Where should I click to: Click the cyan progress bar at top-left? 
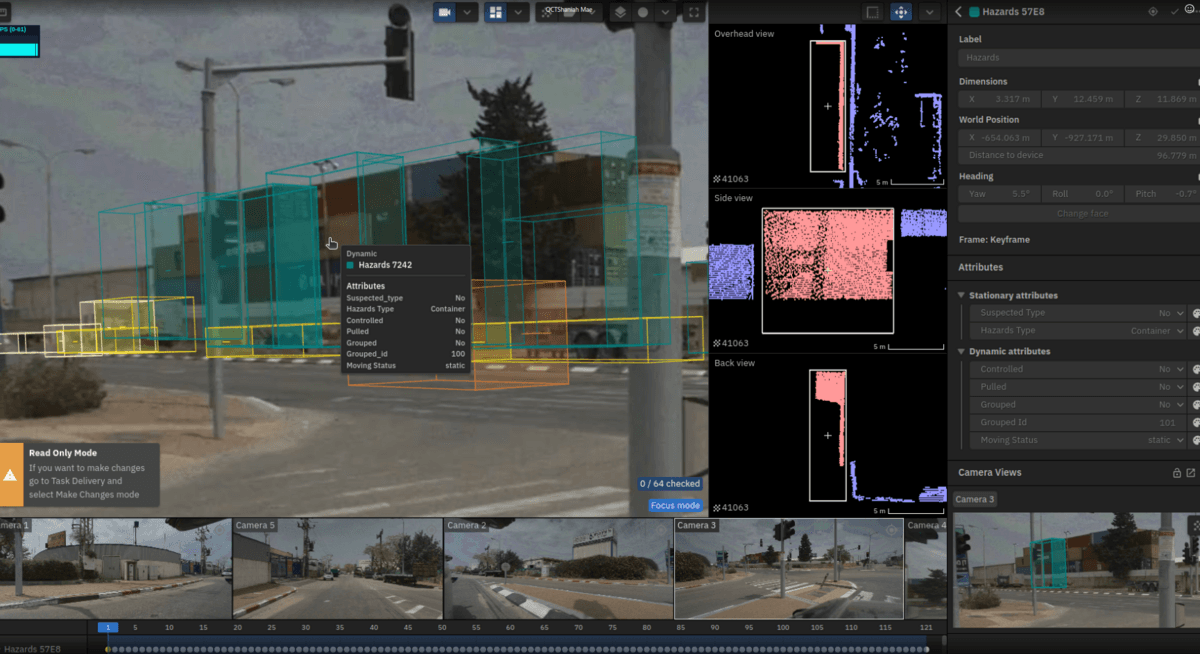click(19, 49)
